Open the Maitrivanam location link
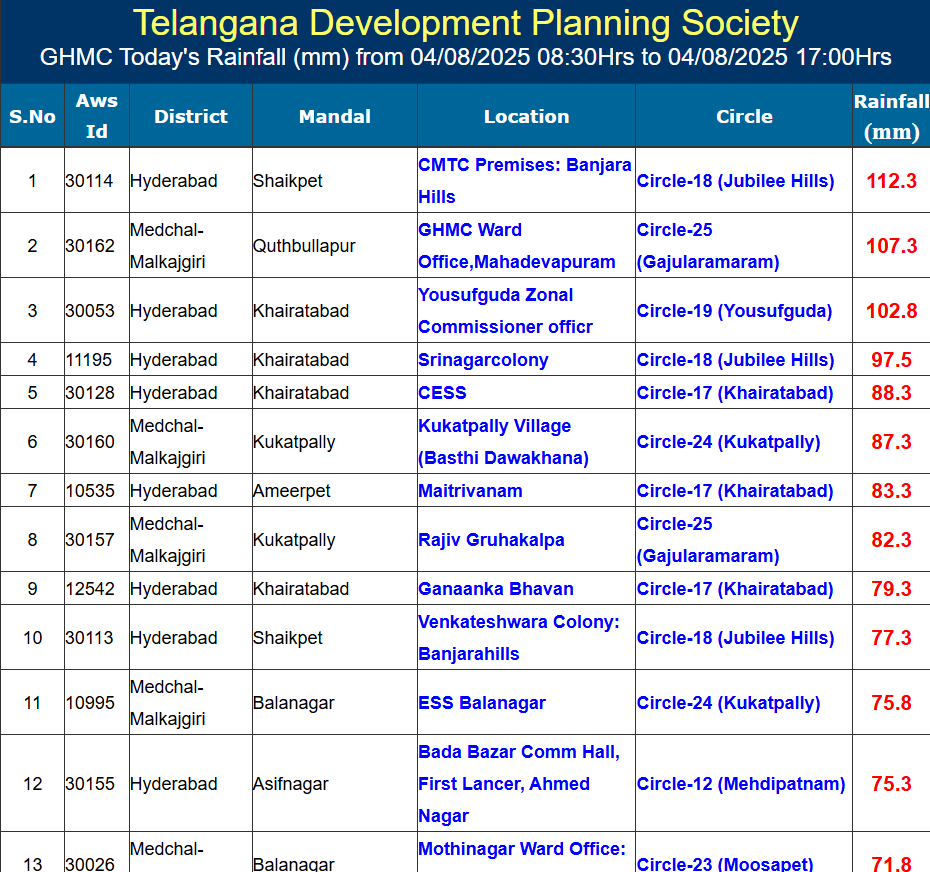The width and height of the screenshot is (930, 872). 470,491
